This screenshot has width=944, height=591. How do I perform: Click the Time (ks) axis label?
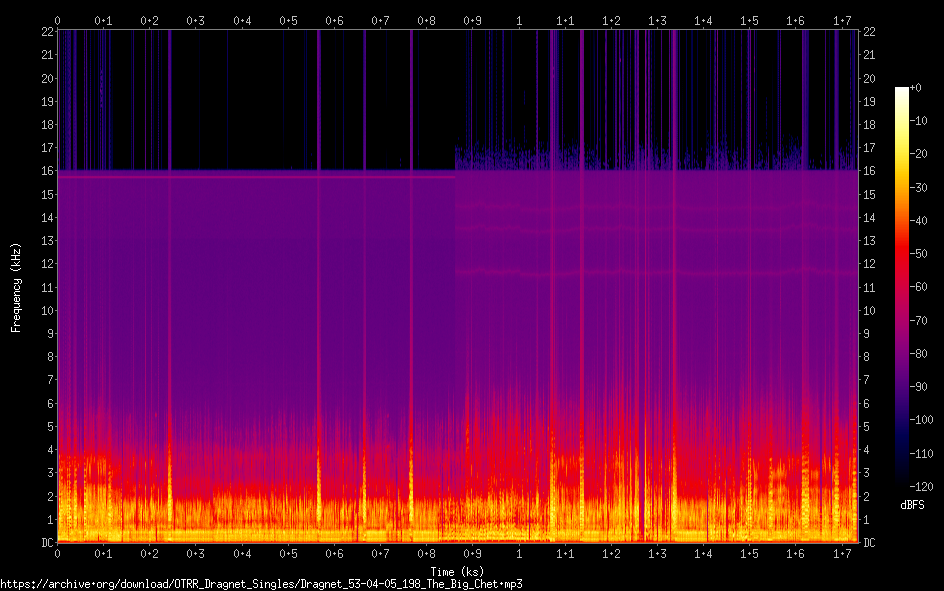point(457,570)
